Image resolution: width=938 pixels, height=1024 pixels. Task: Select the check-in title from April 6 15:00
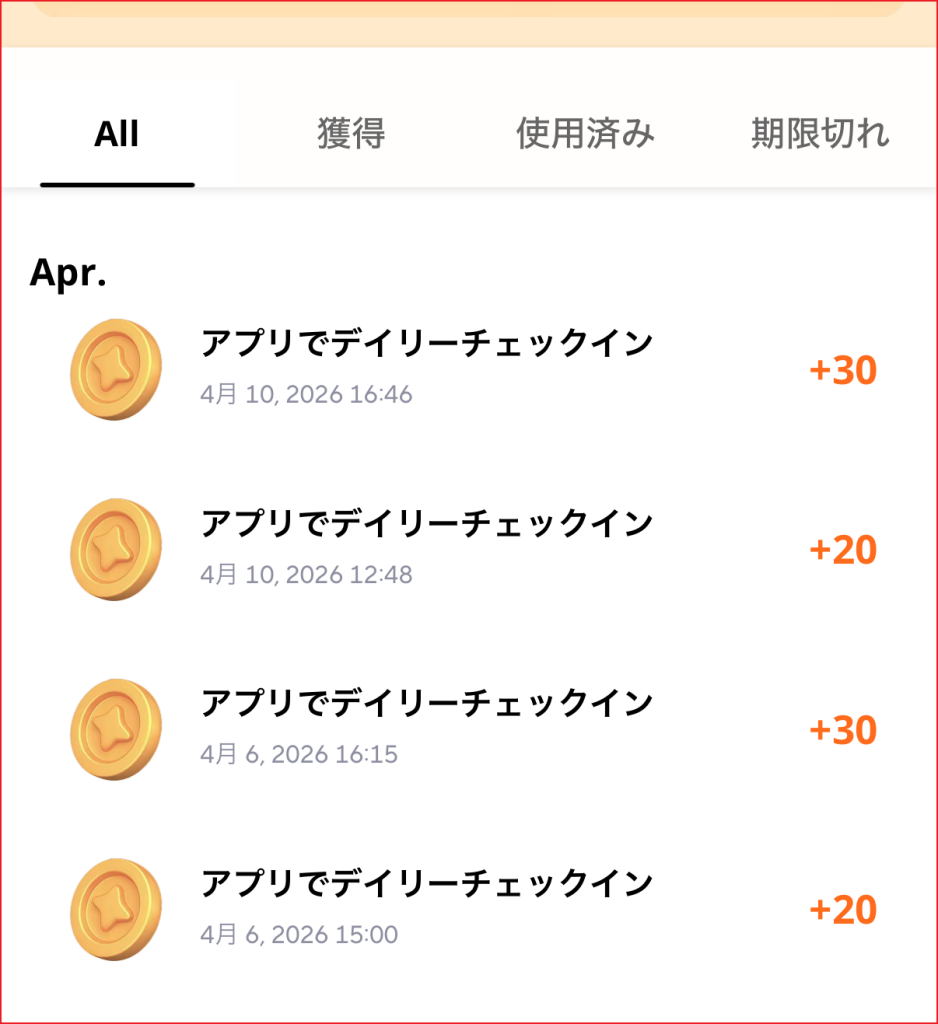[x=427, y=884]
